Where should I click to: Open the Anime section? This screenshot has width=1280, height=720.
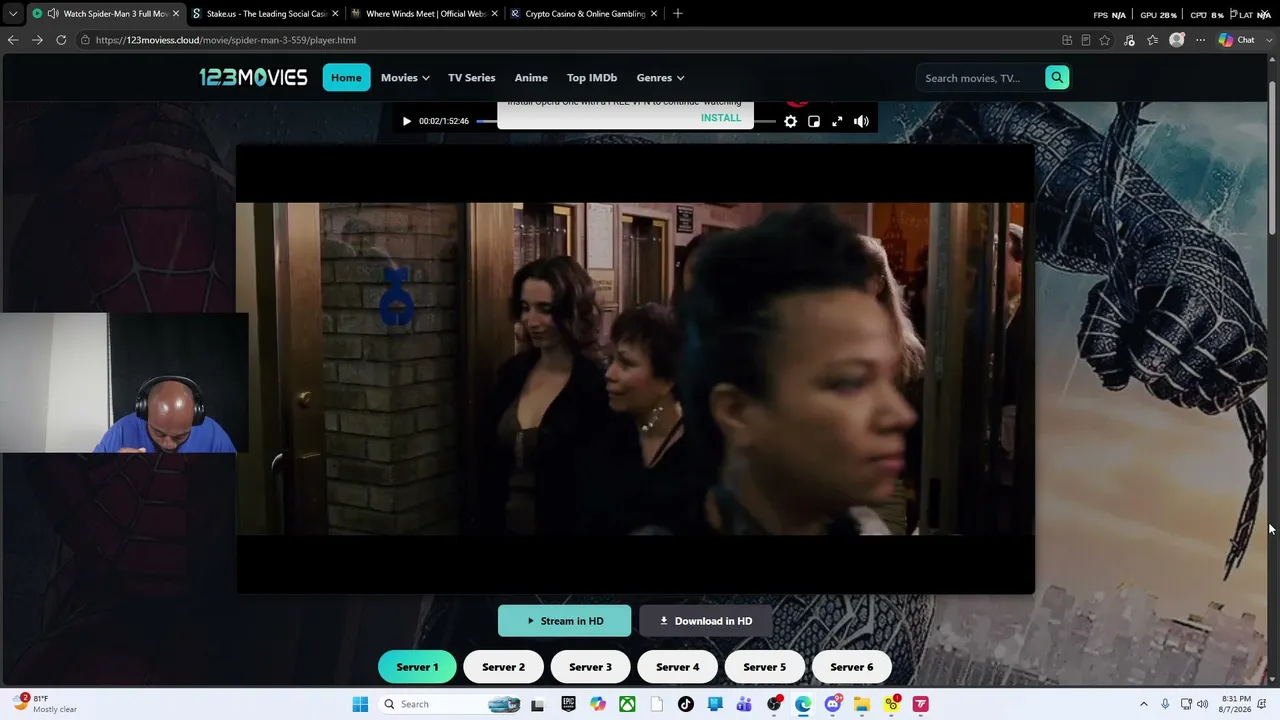(531, 77)
